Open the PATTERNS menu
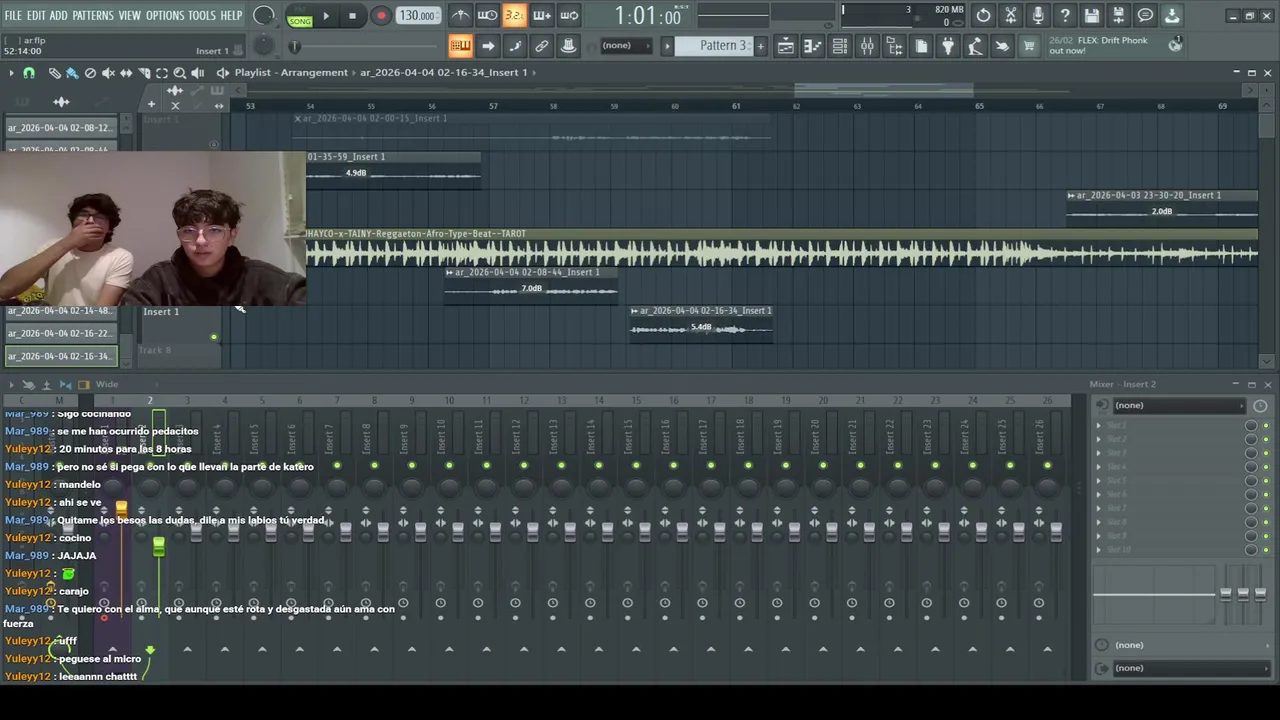Viewport: 1280px width, 720px height. point(93,16)
